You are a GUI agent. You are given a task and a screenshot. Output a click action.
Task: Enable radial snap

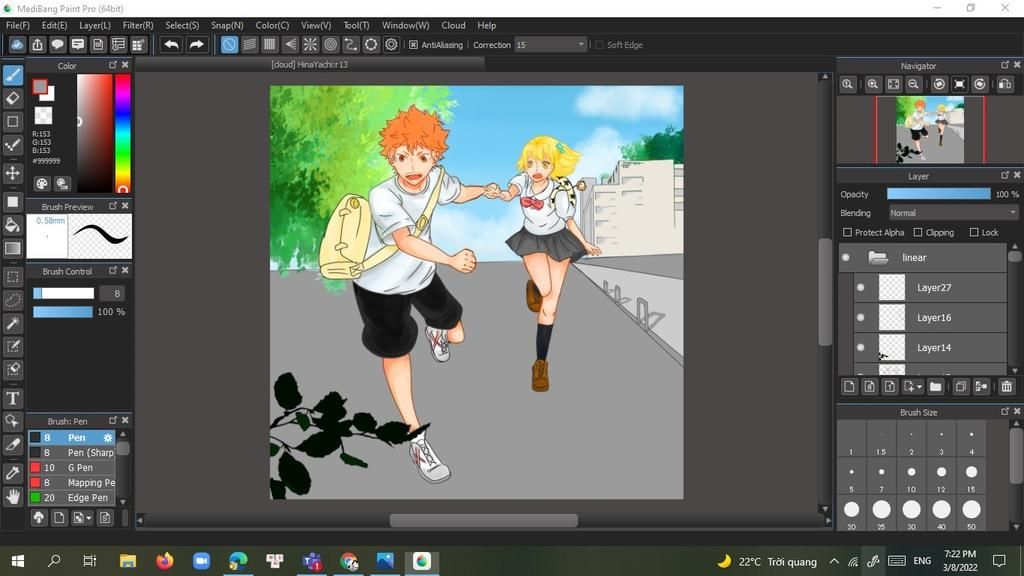pos(310,44)
